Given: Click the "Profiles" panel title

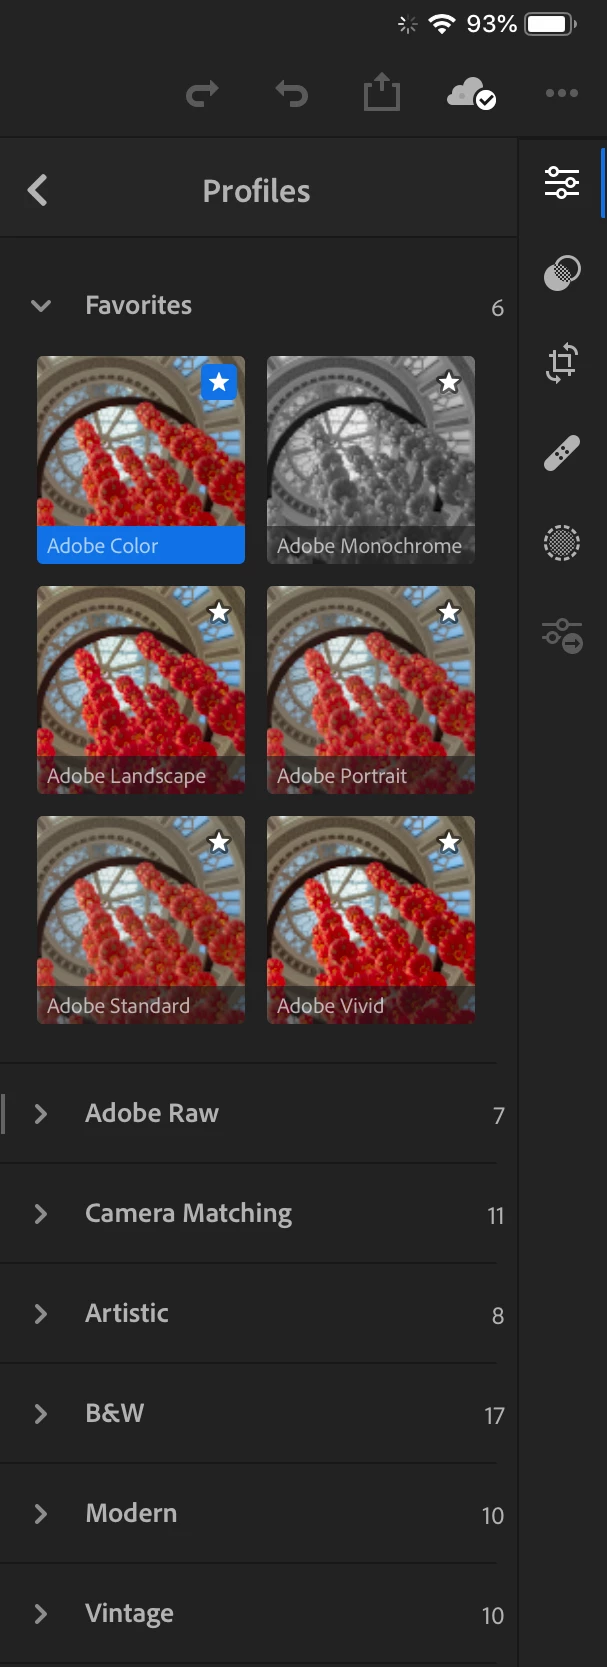Looking at the screenshot, I should pyautogui.click(x=256, y=191).
